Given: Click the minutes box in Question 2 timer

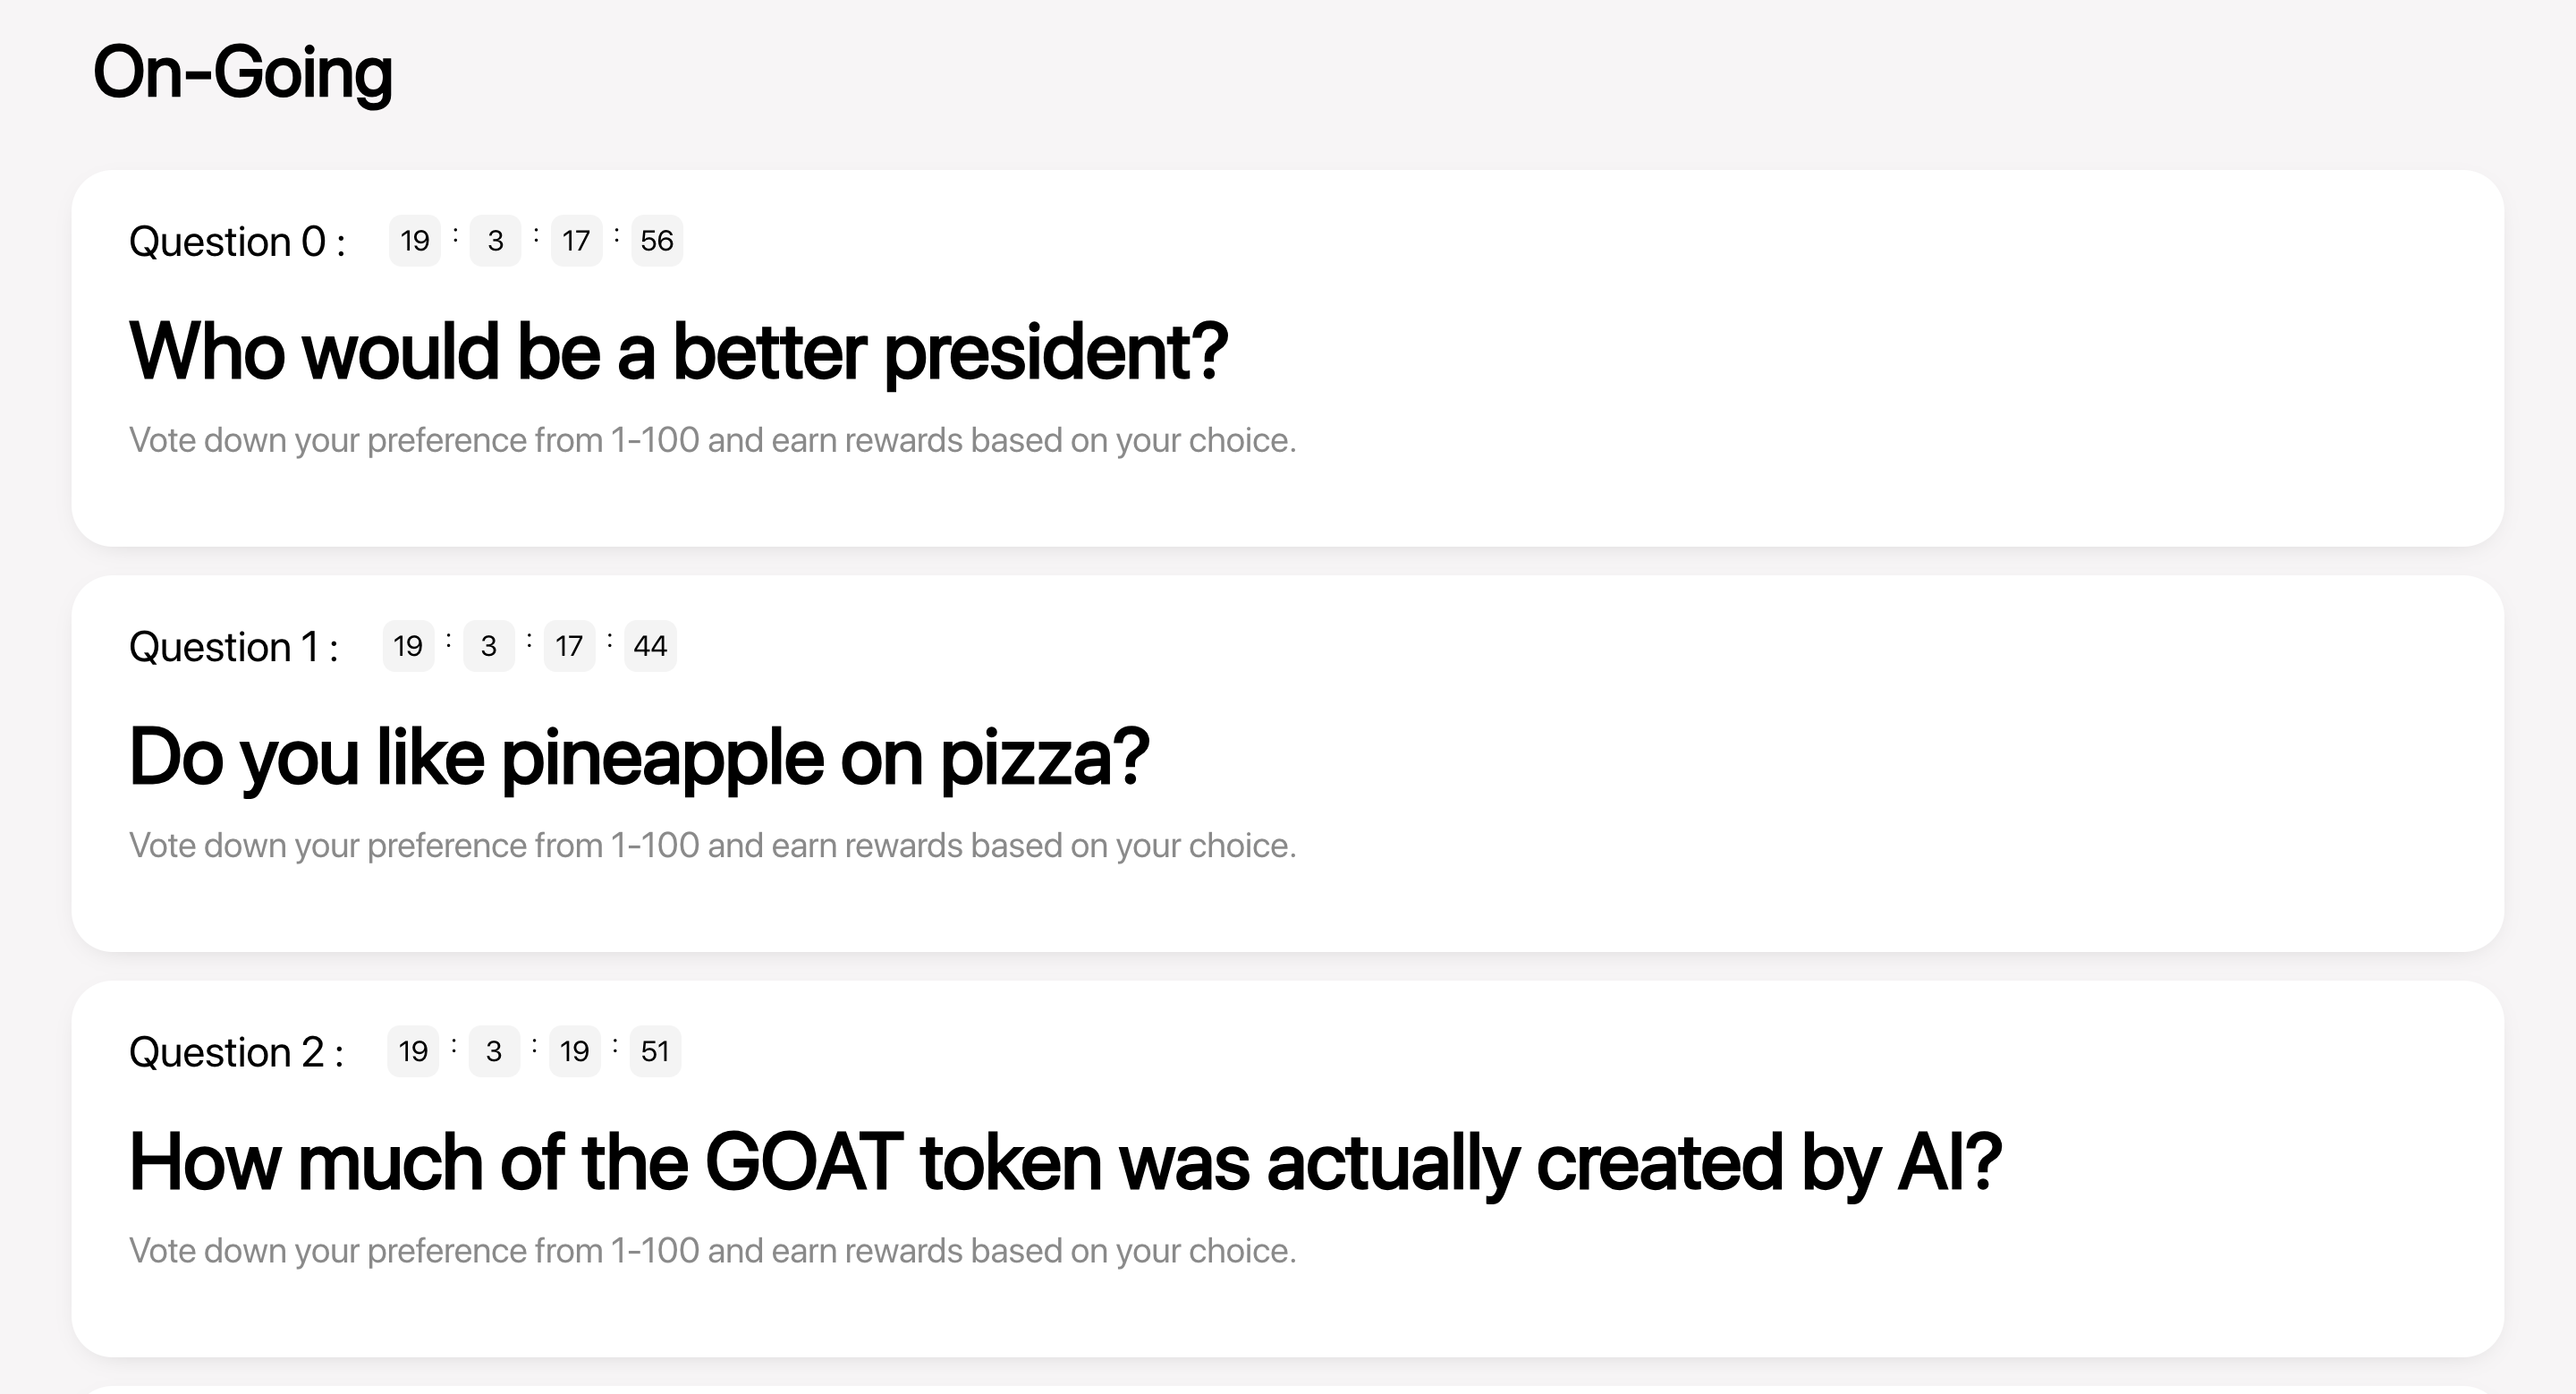Looking at the screenshot, I should [x=574, y=1051].
